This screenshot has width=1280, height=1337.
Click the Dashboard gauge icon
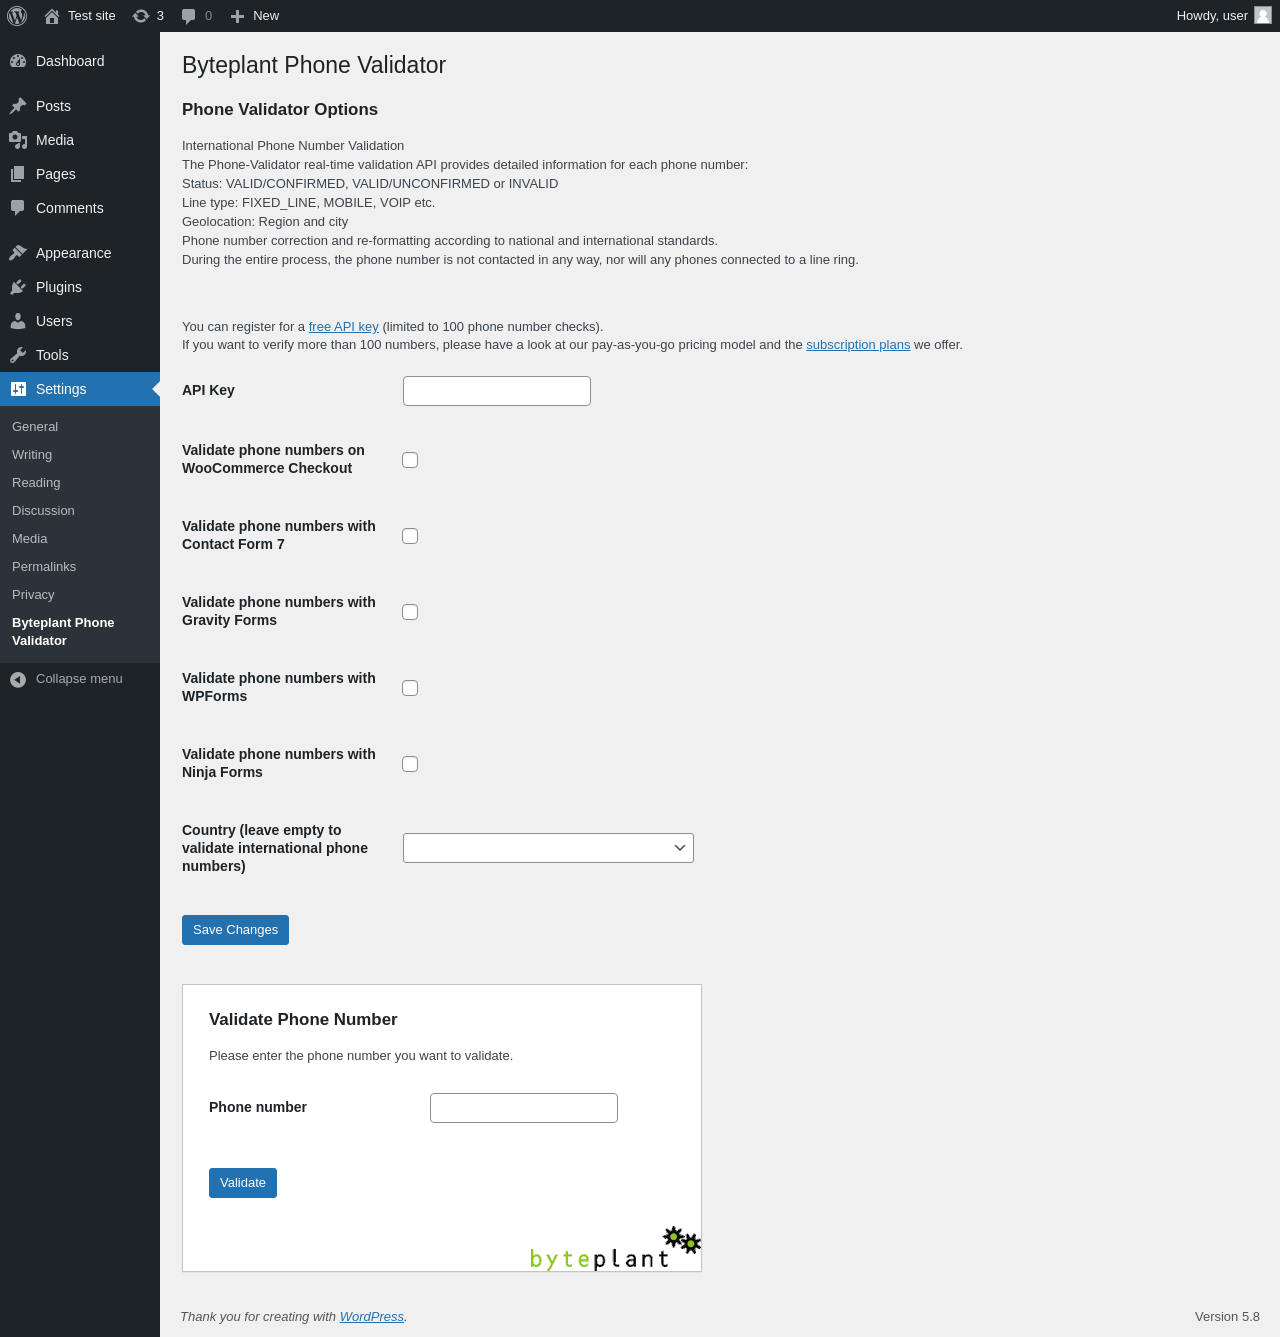pyautogui.click(x=18, y=61)
